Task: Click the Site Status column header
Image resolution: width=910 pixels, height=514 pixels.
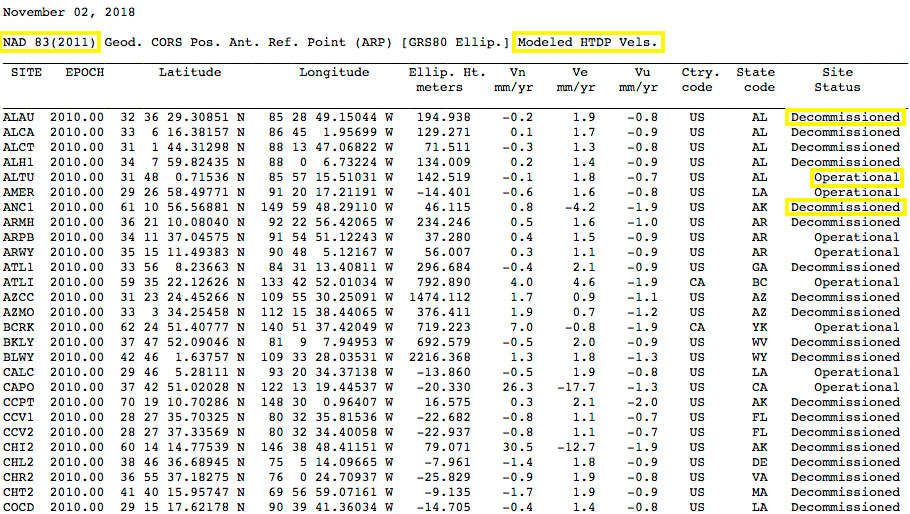Action: [x=837, y=80]
